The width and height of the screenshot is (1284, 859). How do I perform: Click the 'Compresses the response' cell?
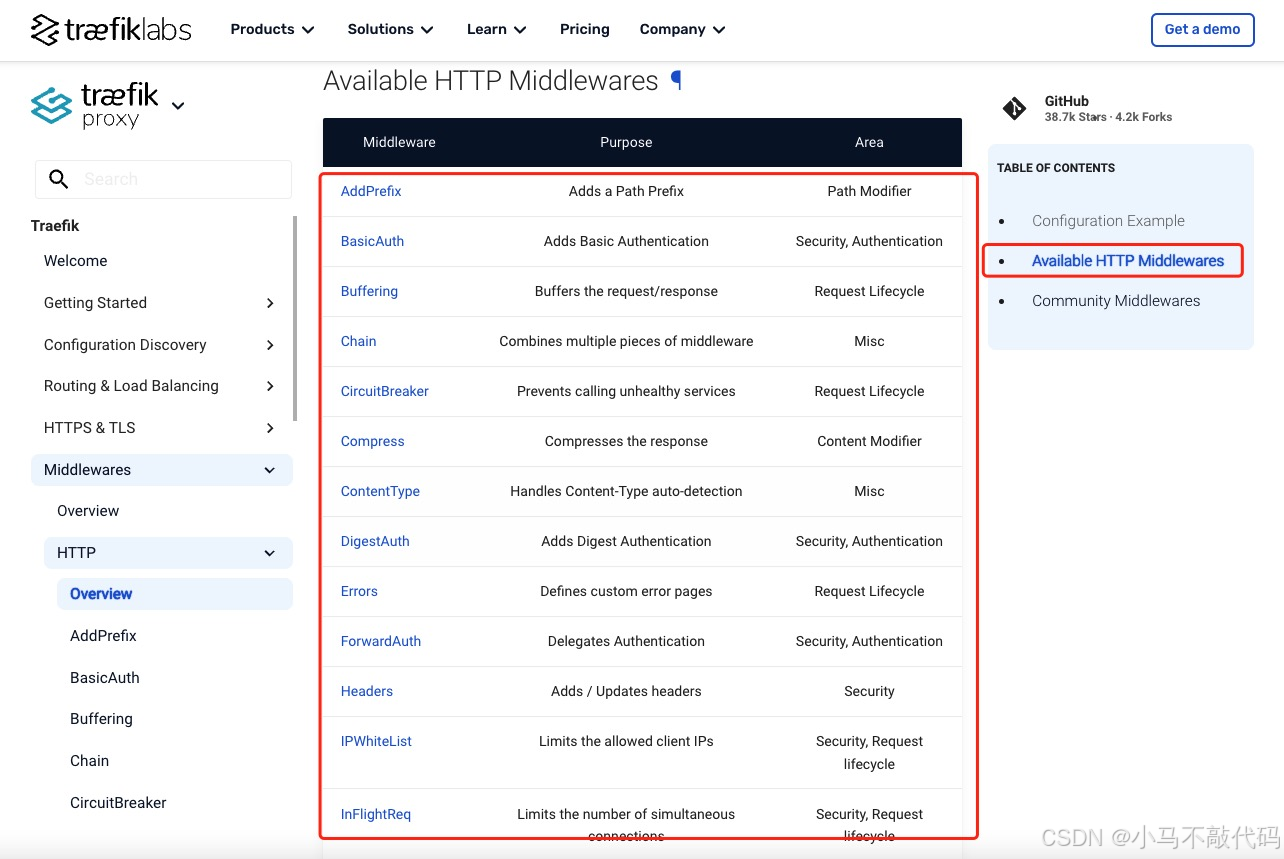tap(626, 441)
